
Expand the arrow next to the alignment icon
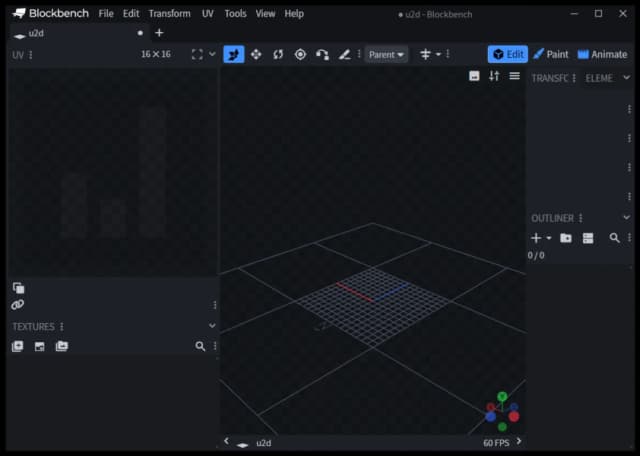pos(438,54)
